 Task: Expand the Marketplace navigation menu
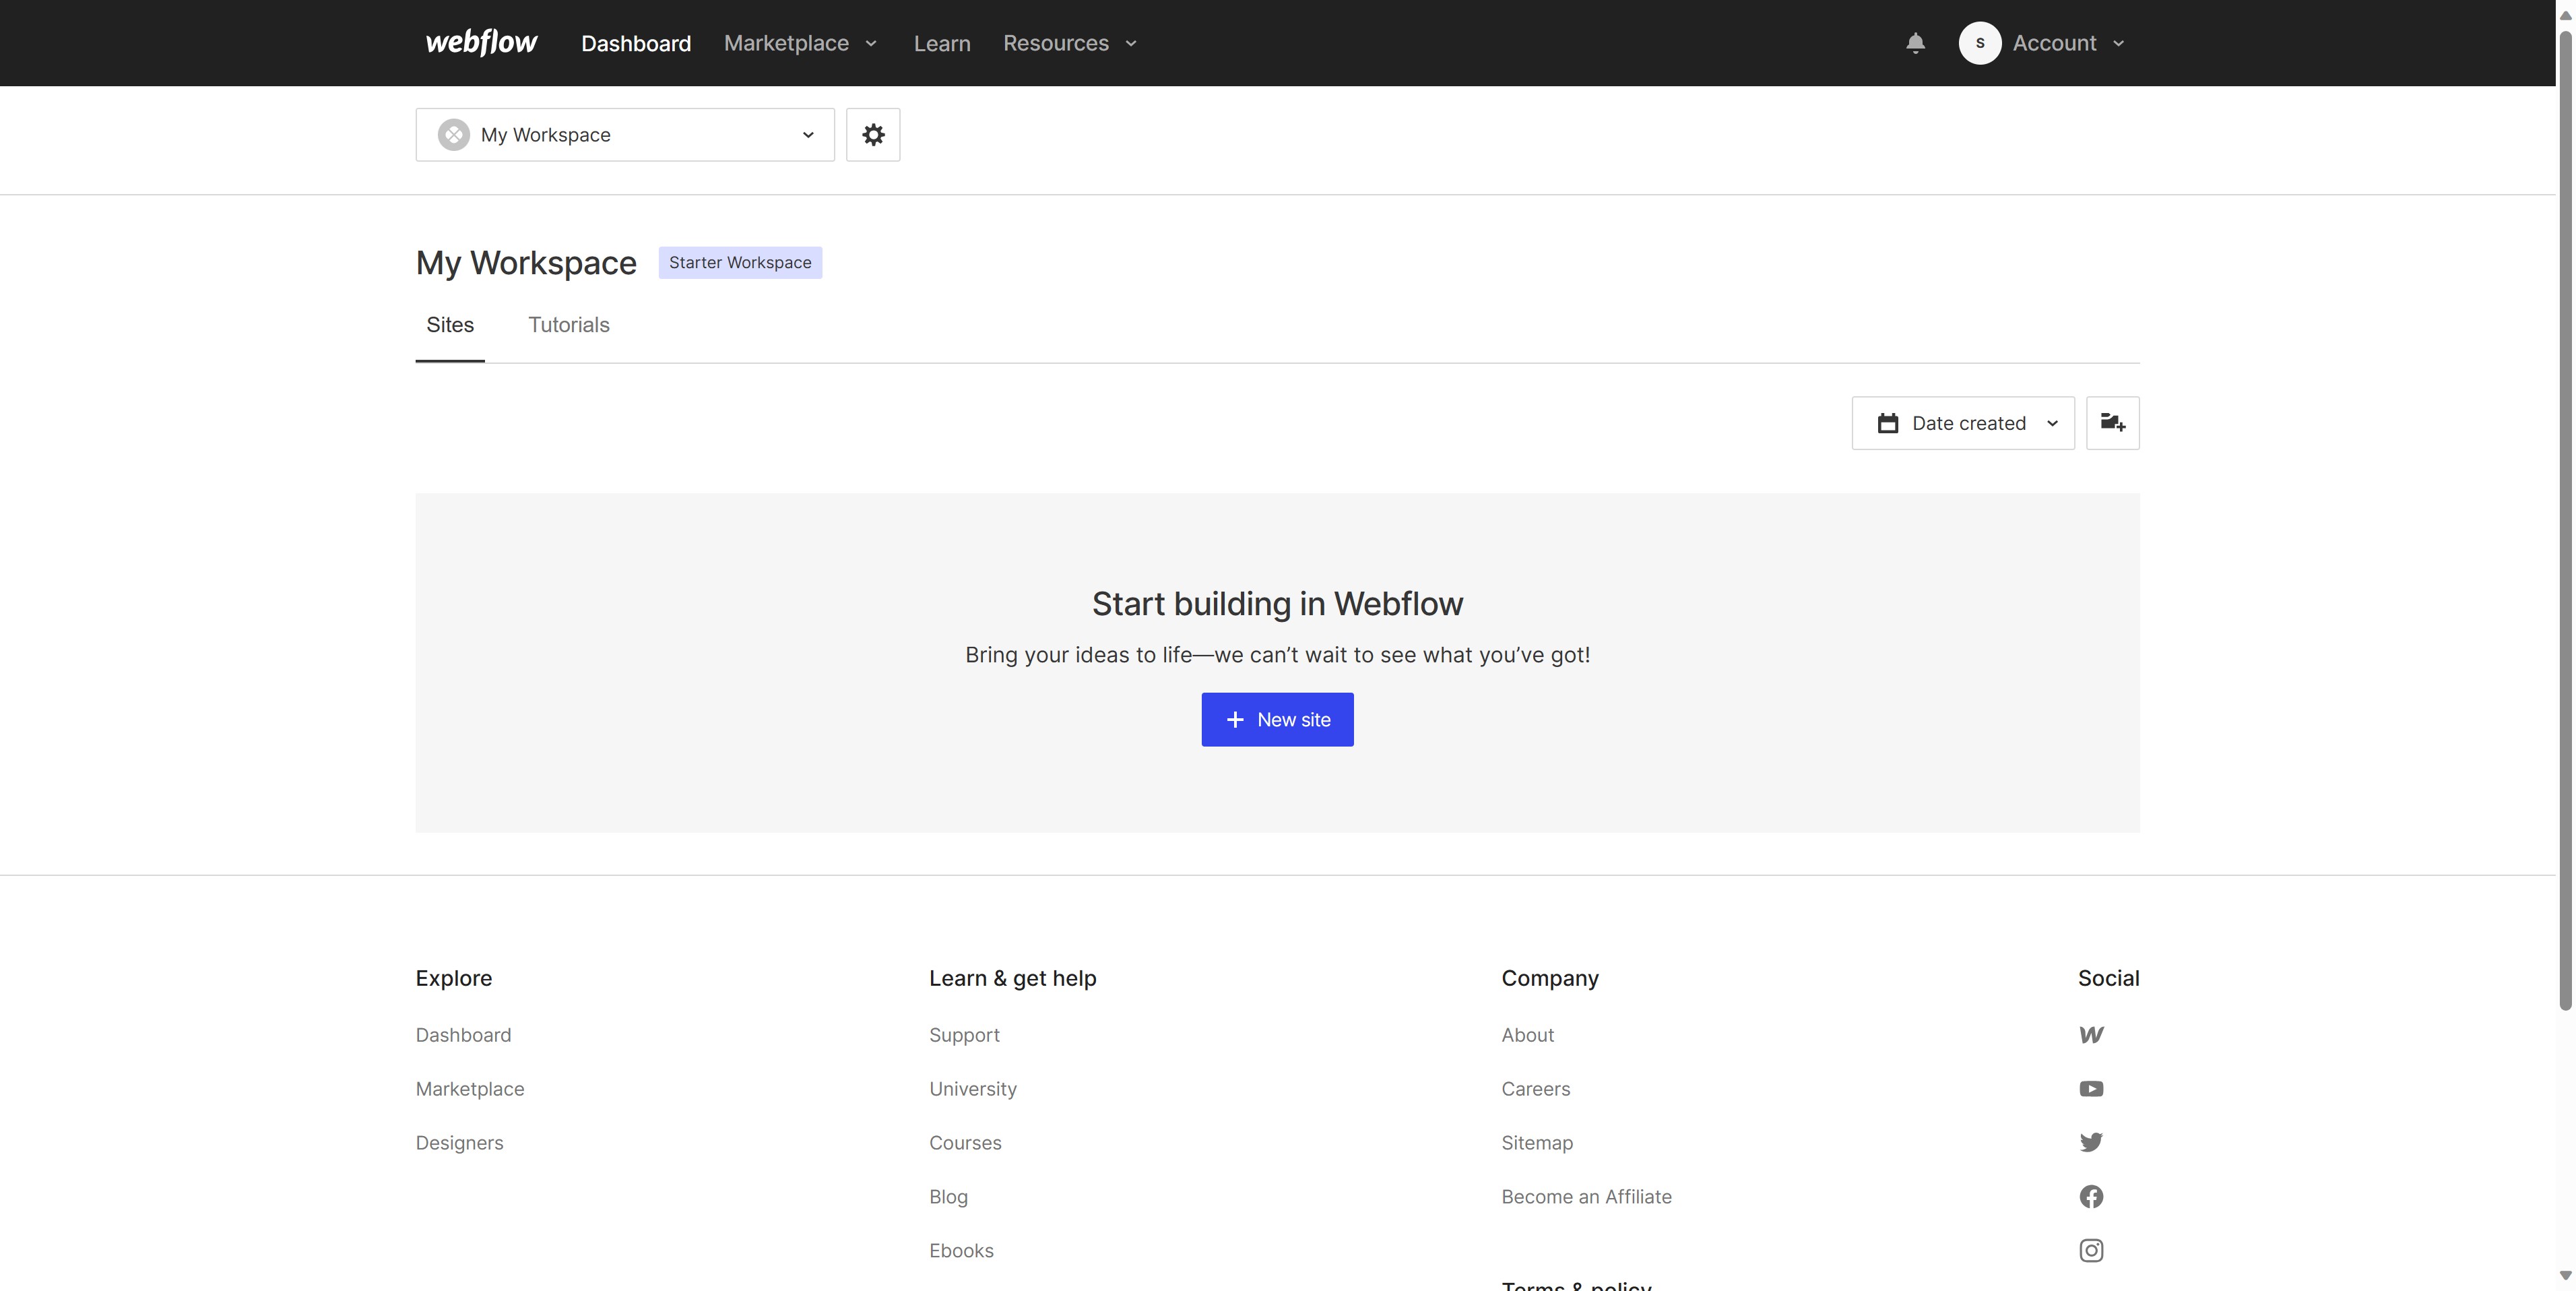click(x=800, y=43)
